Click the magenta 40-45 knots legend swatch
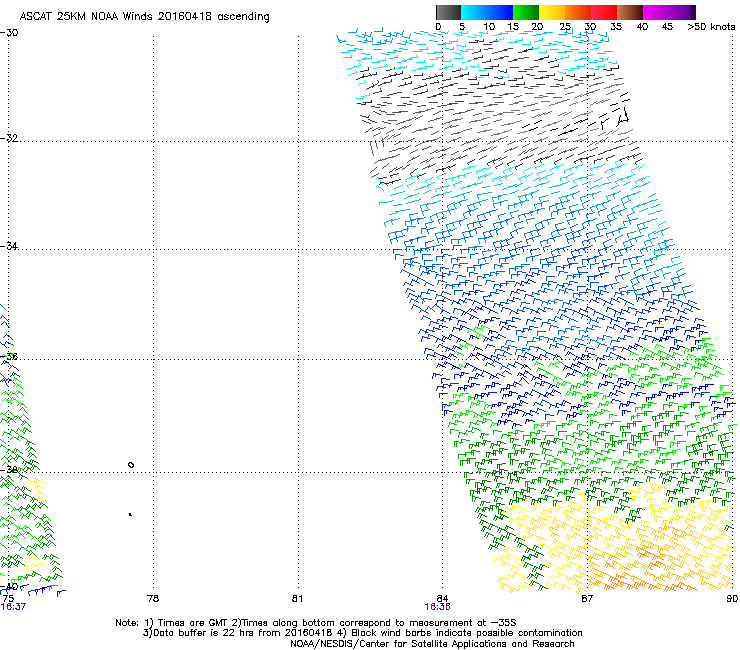This screenshot has width=740, height=650. [x=656, y=12]
